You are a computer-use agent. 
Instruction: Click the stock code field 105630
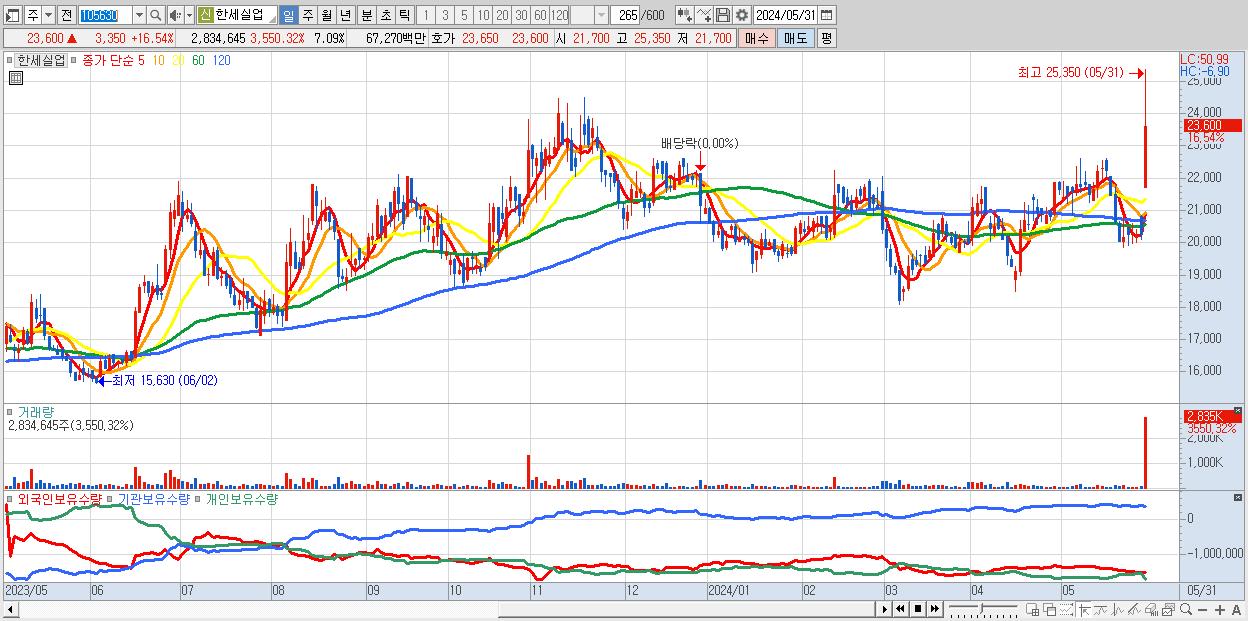click(106, 15)
